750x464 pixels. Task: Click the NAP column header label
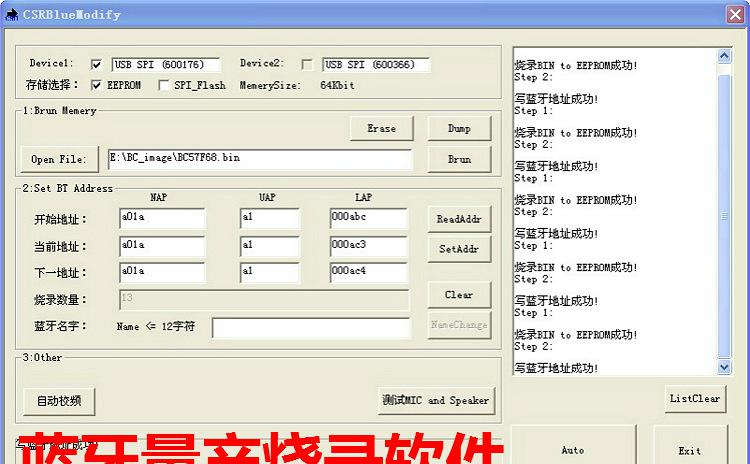click(x=158, y=197)
